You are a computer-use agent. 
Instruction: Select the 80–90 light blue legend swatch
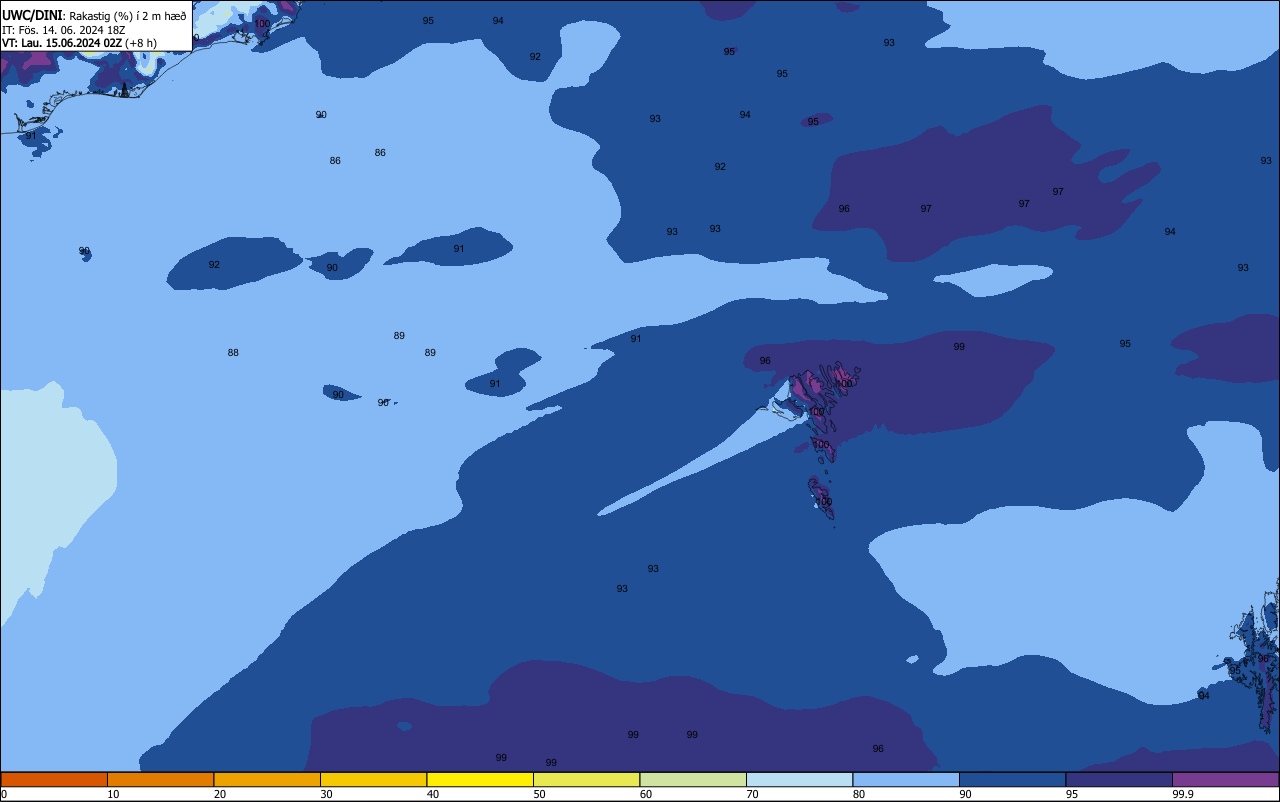coord(906,779)
